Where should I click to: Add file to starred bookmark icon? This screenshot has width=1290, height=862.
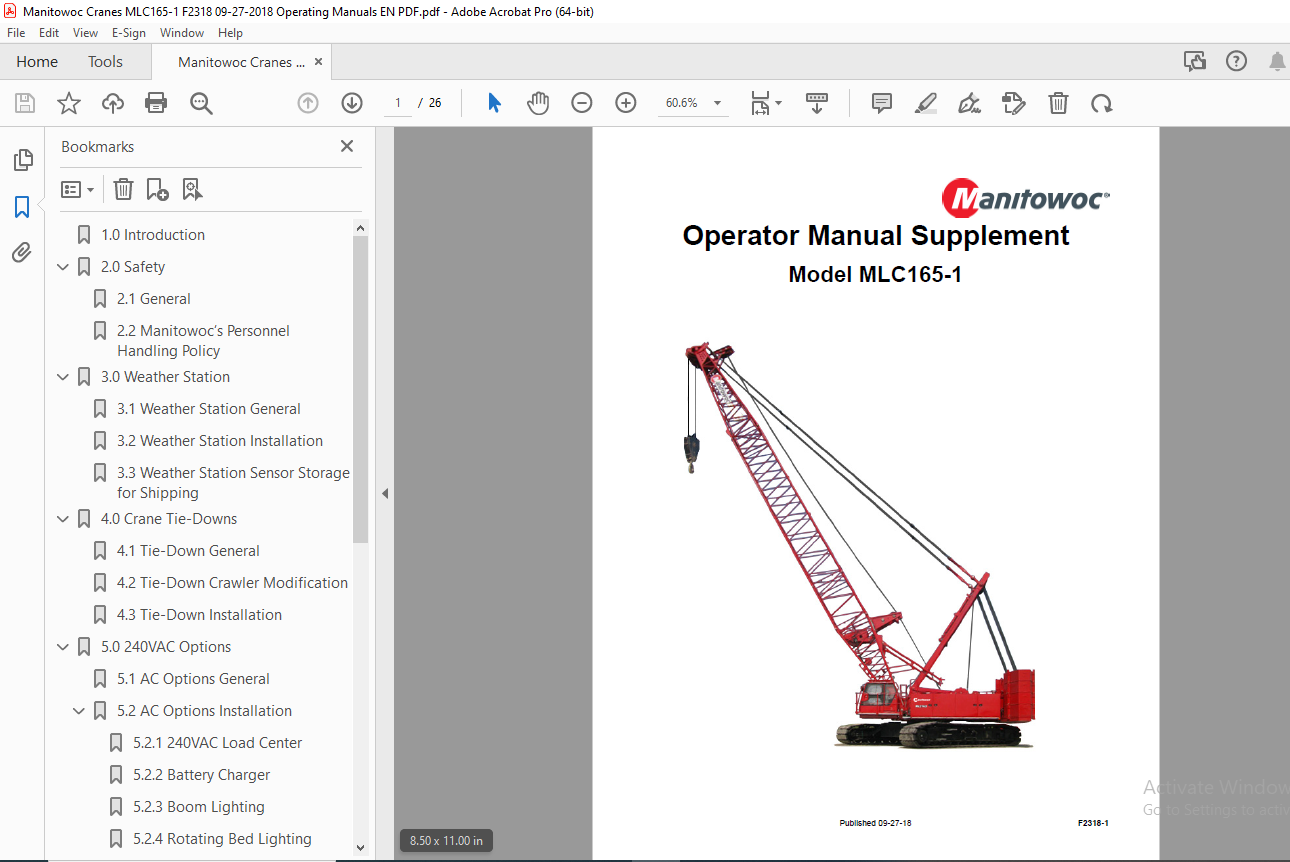point(68,103)
